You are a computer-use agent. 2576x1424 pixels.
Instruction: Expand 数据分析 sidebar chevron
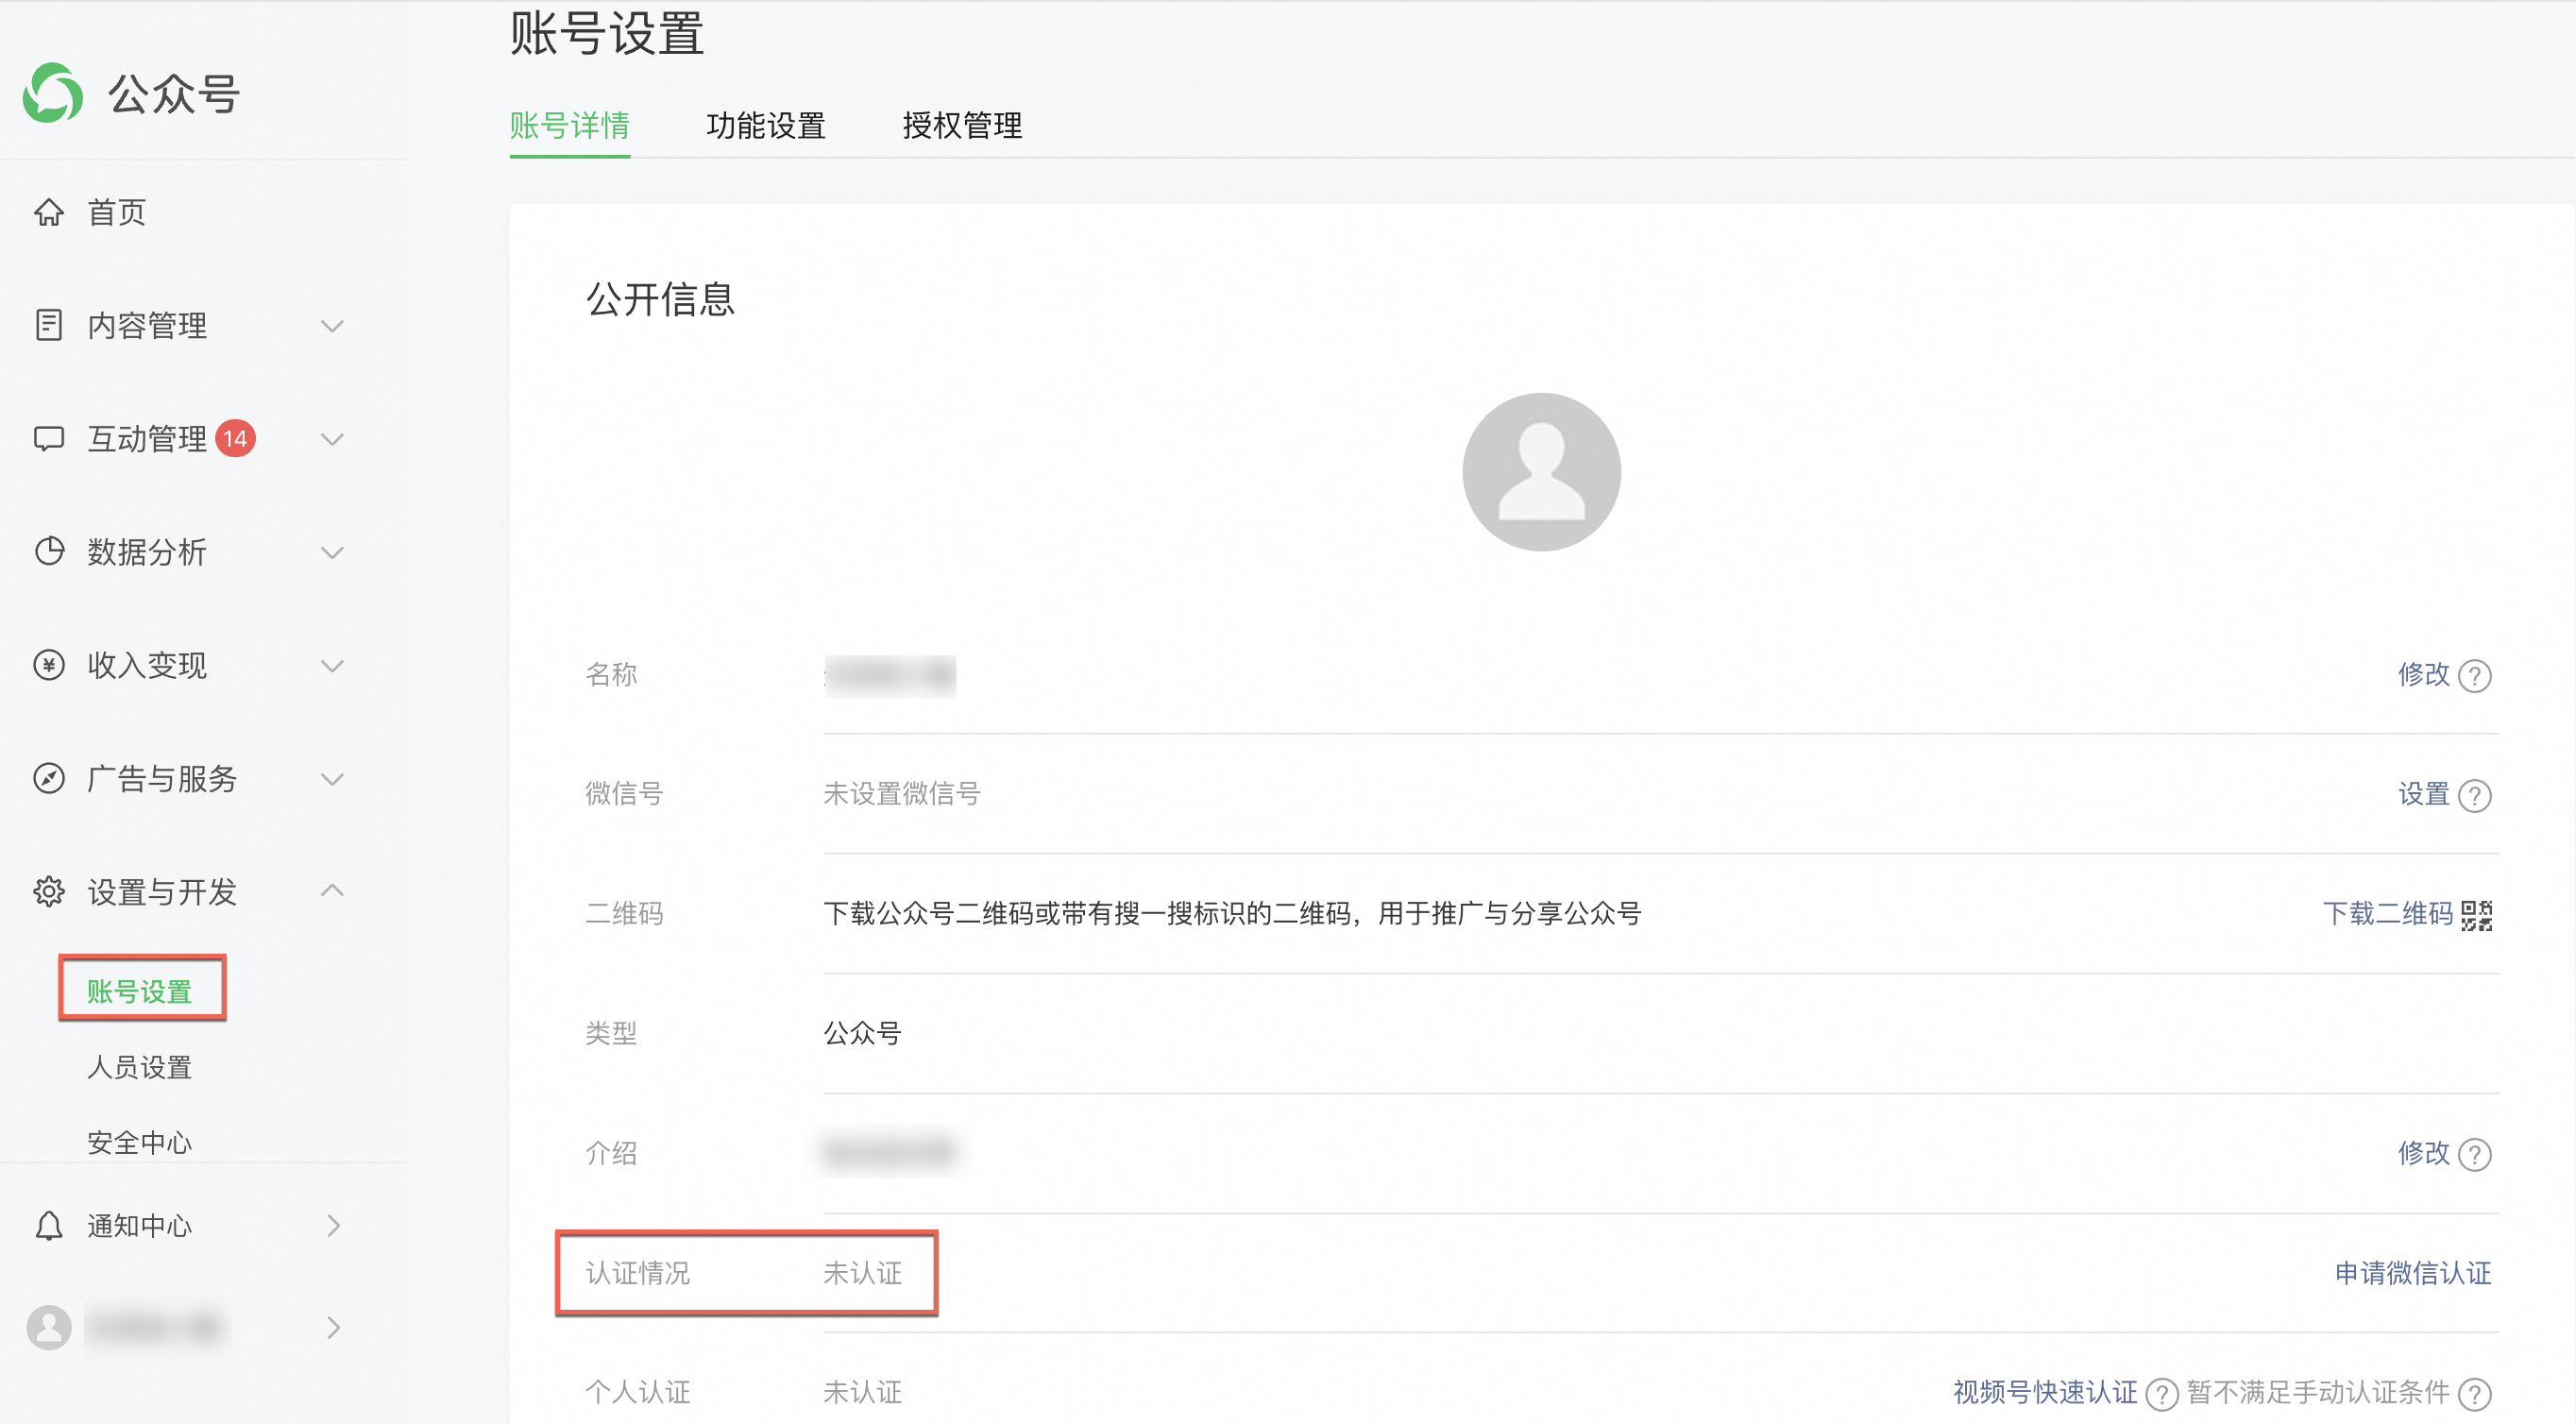[x=332, y=552]
